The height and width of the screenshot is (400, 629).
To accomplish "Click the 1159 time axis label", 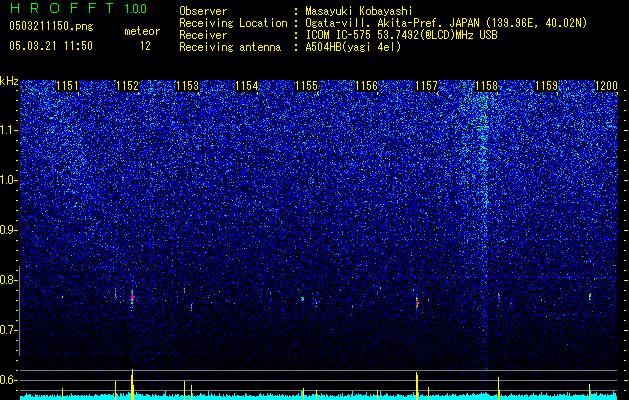I will (x=546, y=86).
